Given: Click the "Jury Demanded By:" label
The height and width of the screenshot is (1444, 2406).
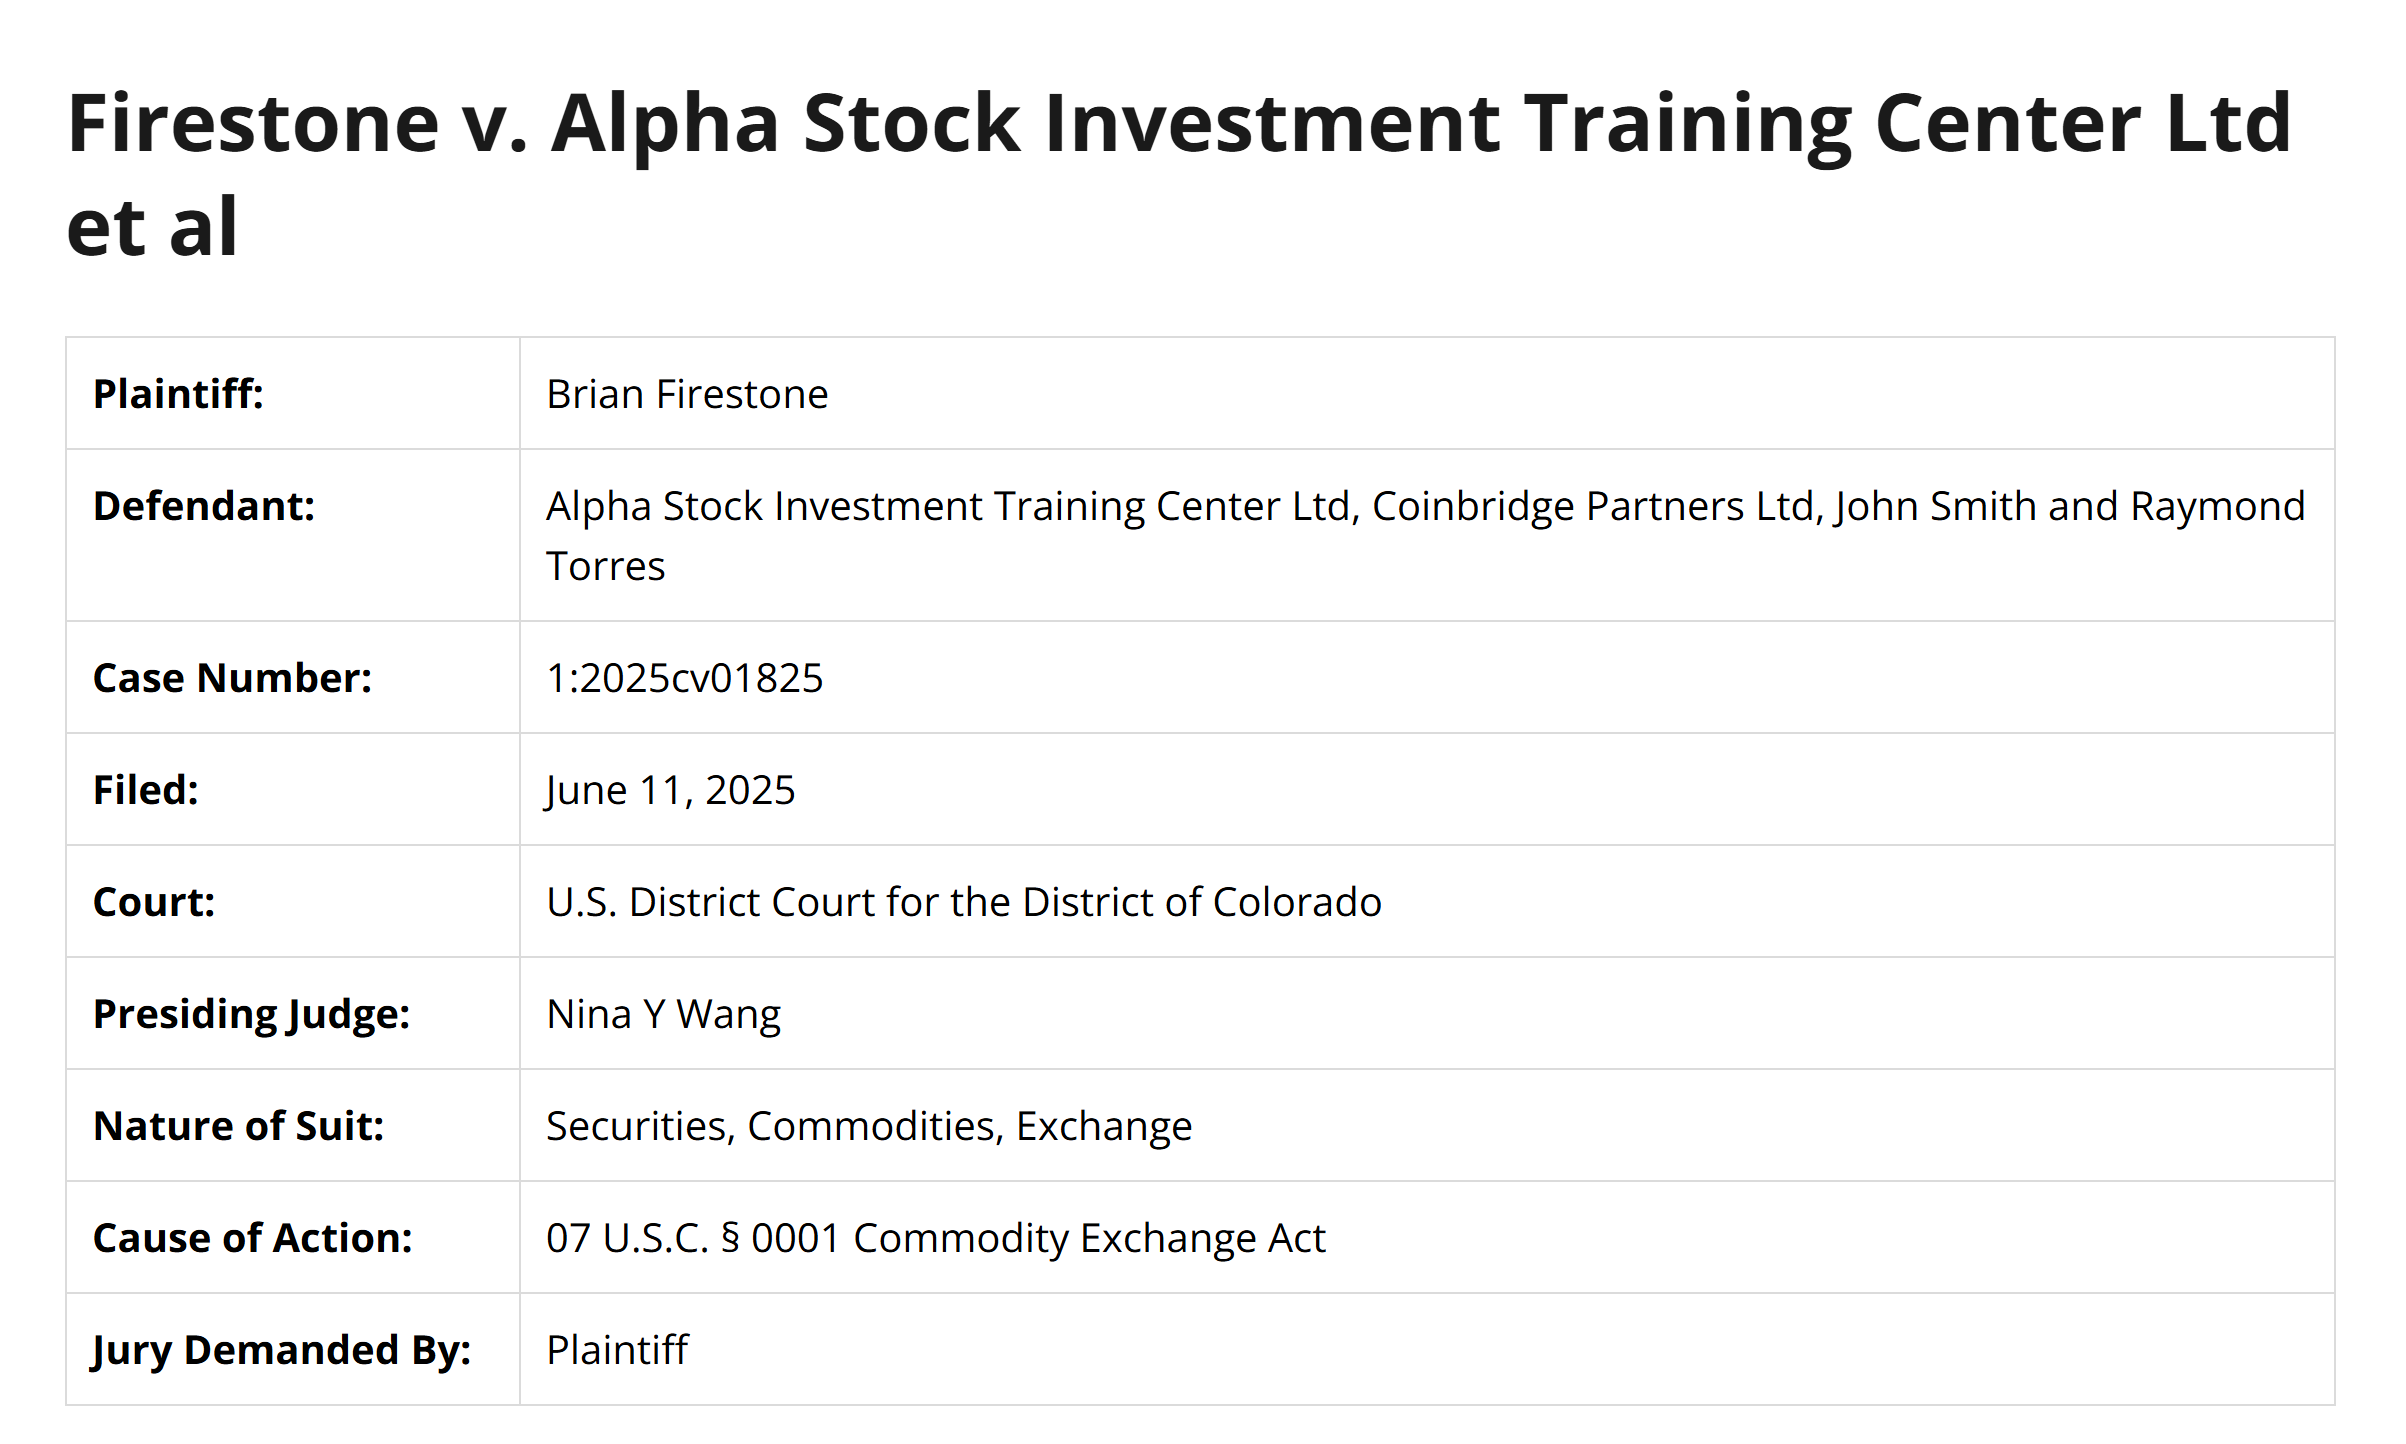Looking at the screenshot, I should (x=281, y=1350).
